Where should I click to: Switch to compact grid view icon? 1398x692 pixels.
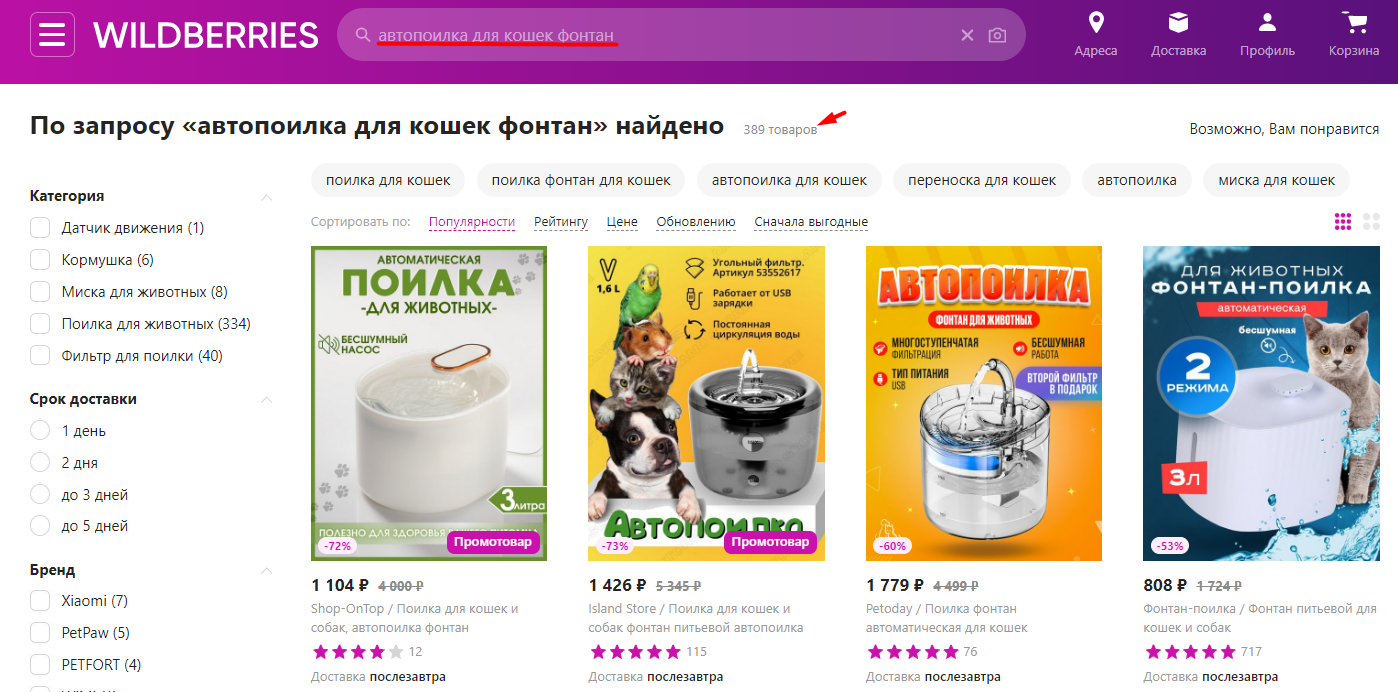(x=1343, y=221)
